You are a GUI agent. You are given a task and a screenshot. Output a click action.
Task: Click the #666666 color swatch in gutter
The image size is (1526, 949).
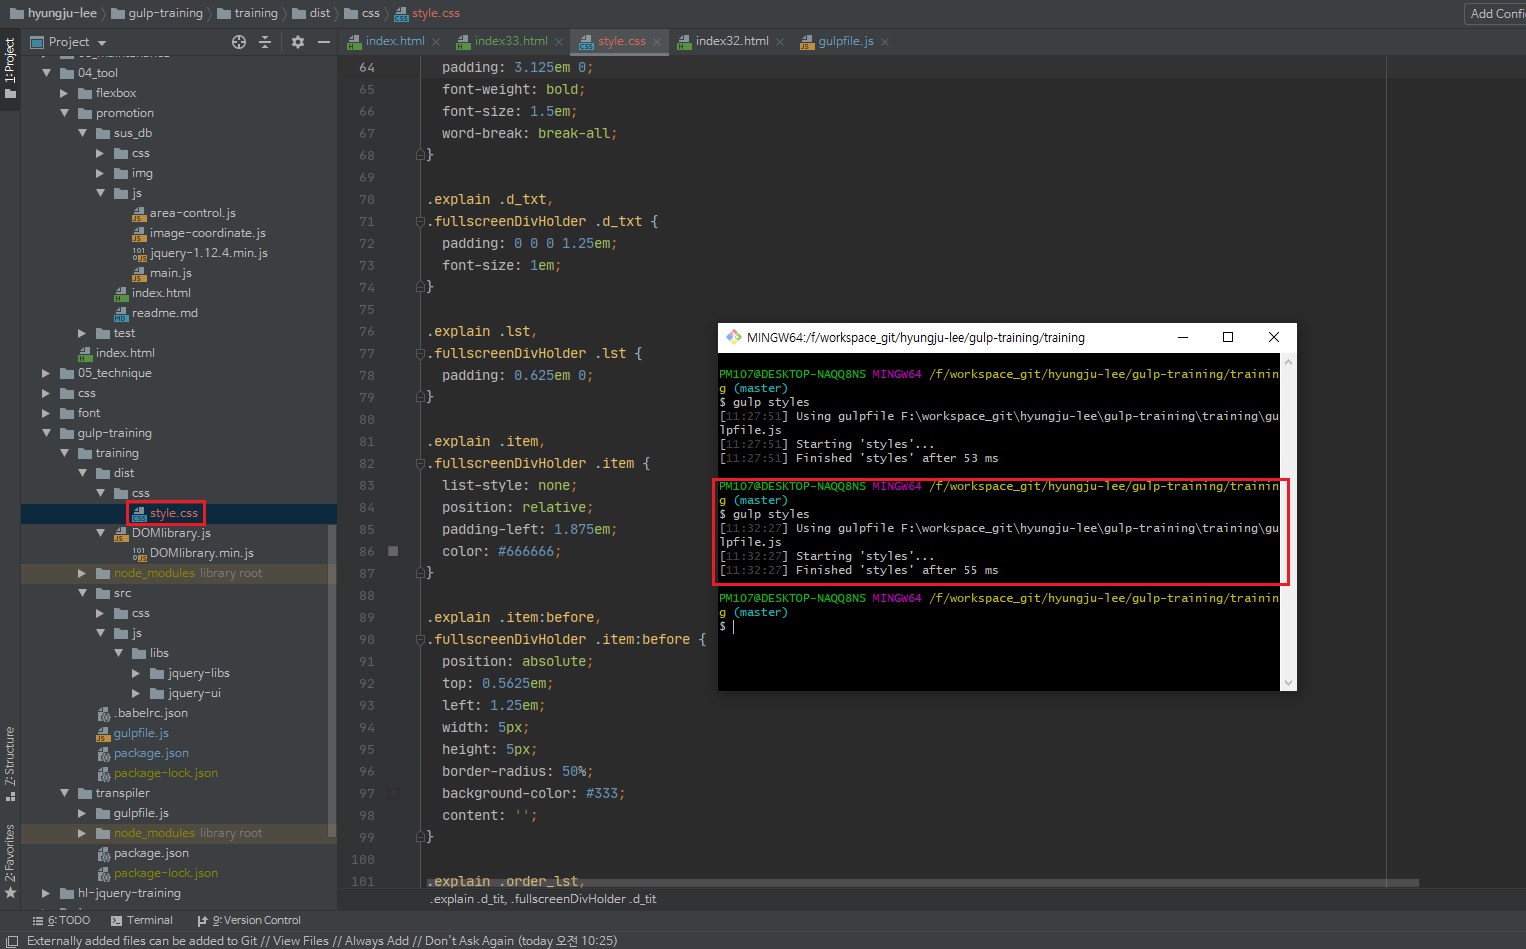tap(393, 551)
